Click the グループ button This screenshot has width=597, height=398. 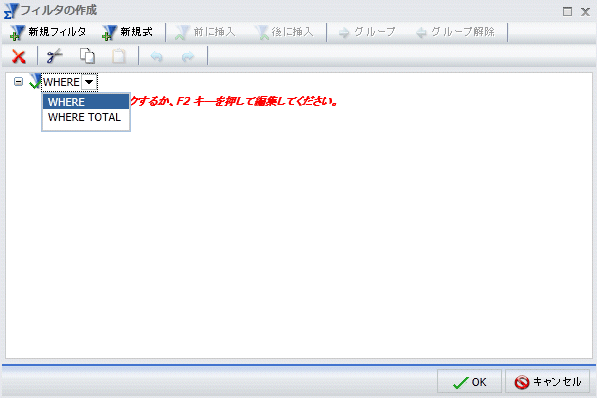pos(367,32)
